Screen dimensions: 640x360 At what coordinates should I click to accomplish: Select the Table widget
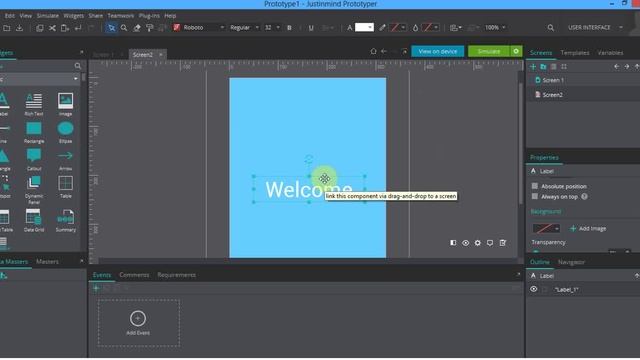pyautogui.click(x=65, y=187)
